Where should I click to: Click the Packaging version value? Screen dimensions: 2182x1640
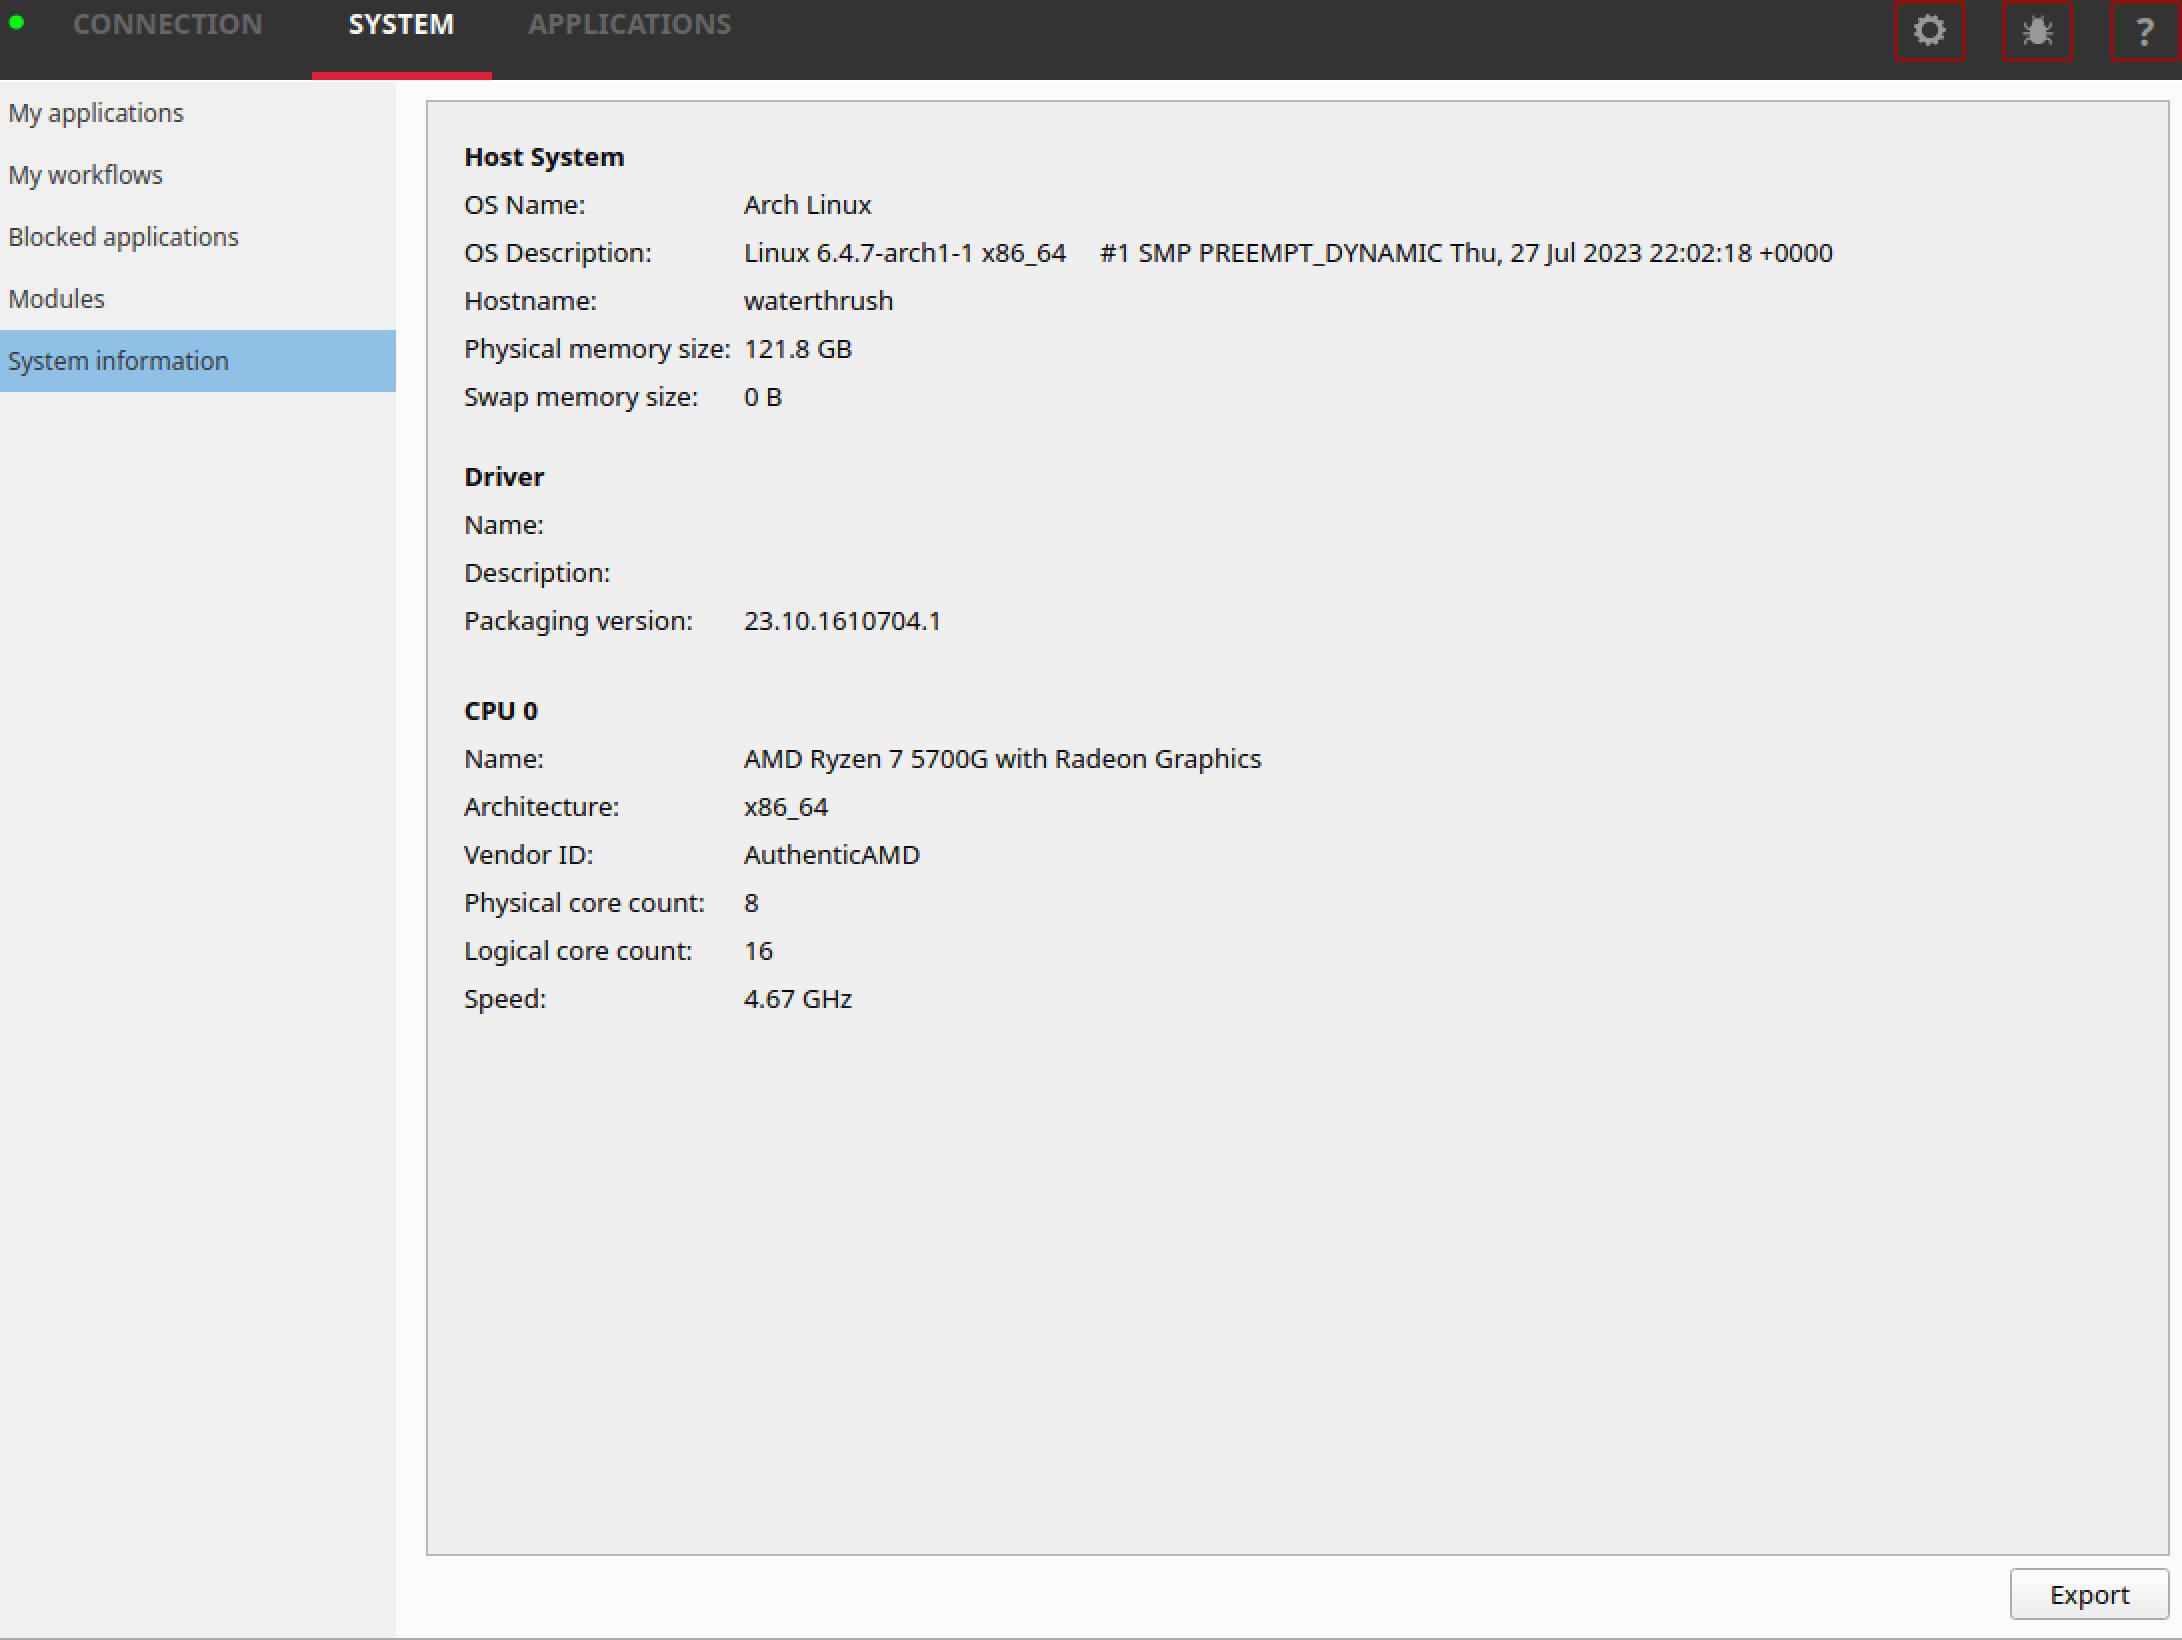point(842,620)
